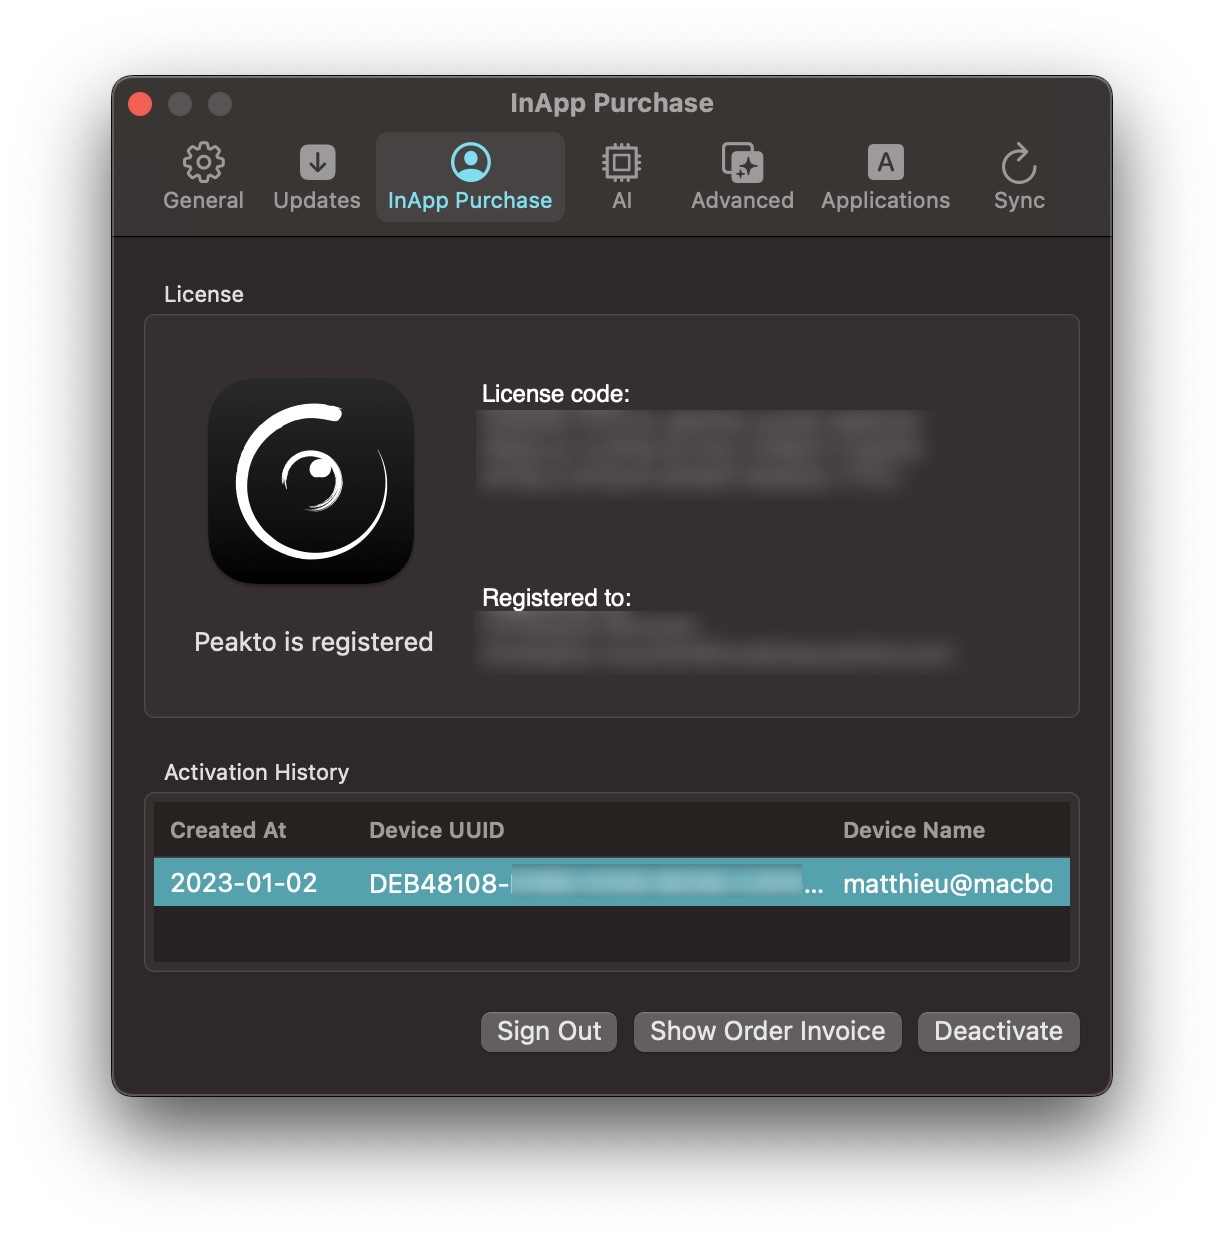Open the AI chip icon tab
Screen dimensions: 1224x1244
pyautogui.click(x=621, y=163)
